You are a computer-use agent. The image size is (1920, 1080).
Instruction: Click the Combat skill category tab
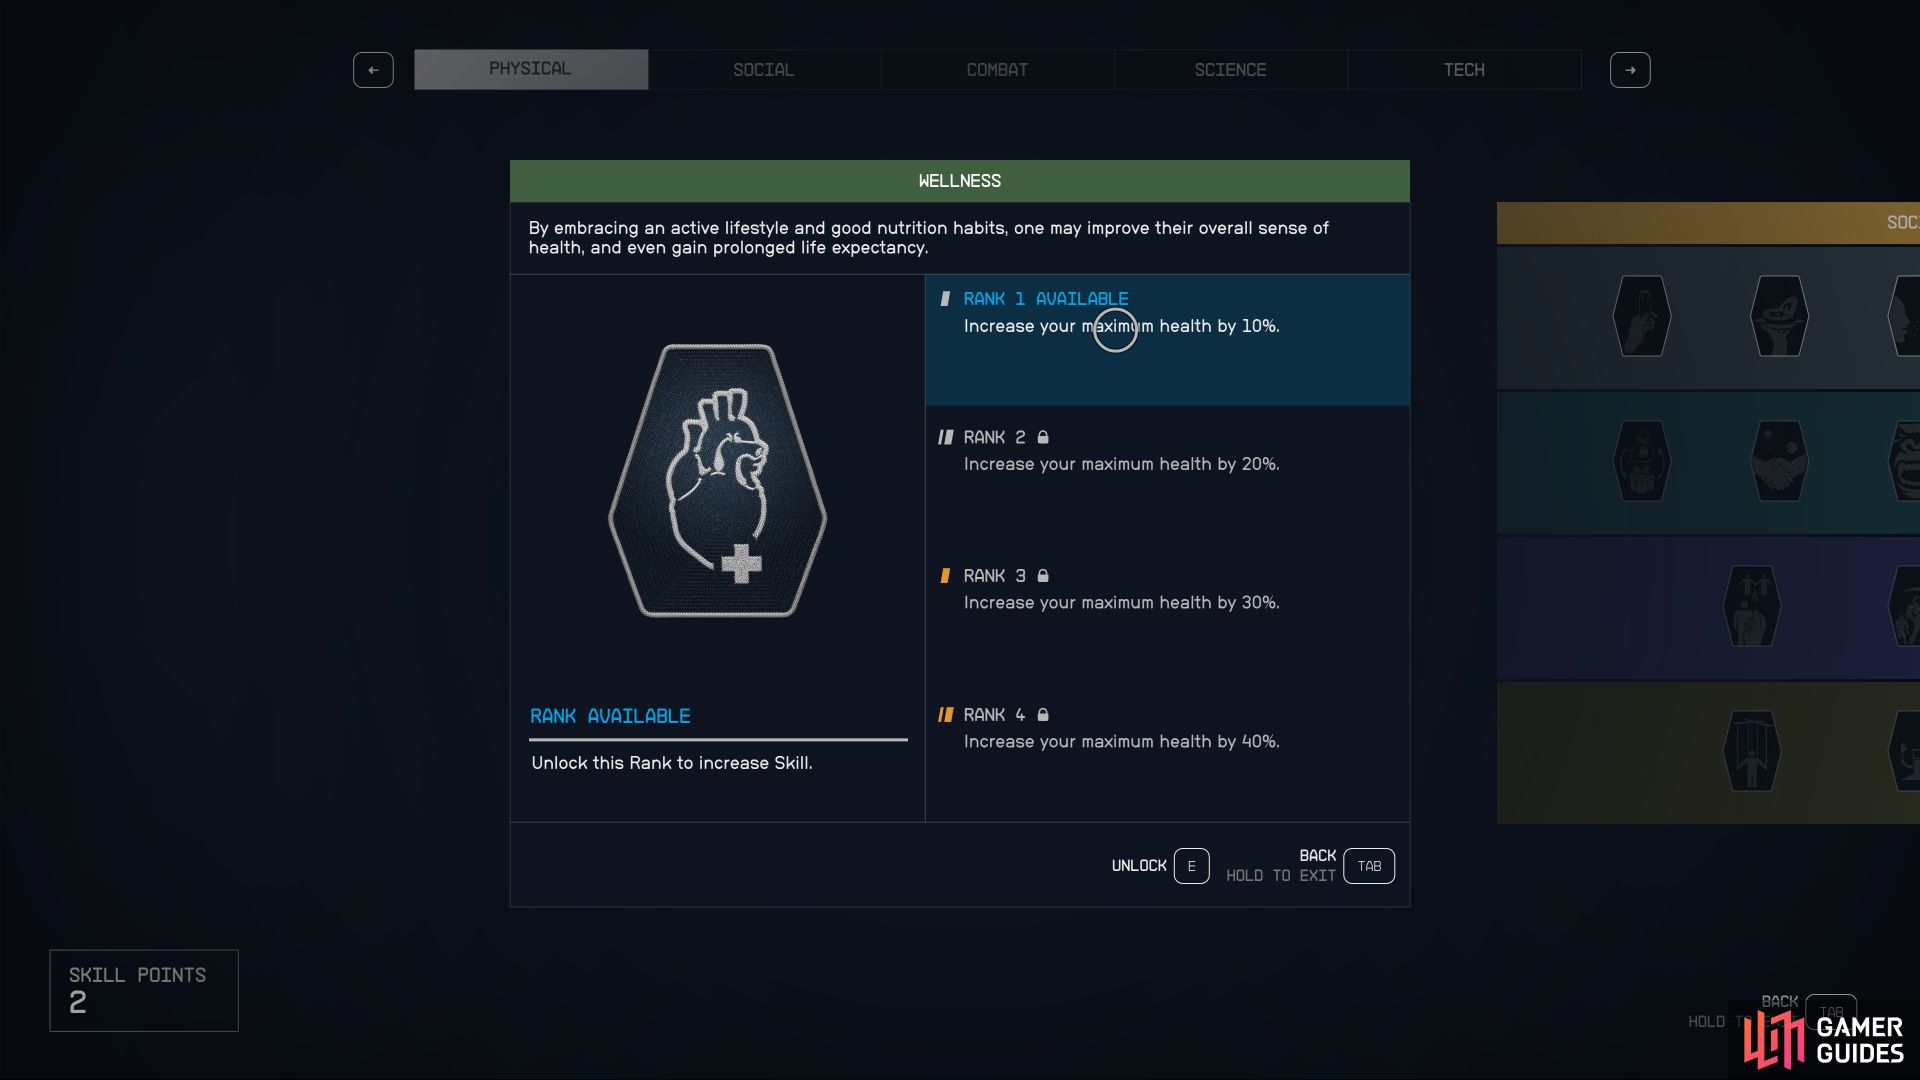(x=996, y=69)
